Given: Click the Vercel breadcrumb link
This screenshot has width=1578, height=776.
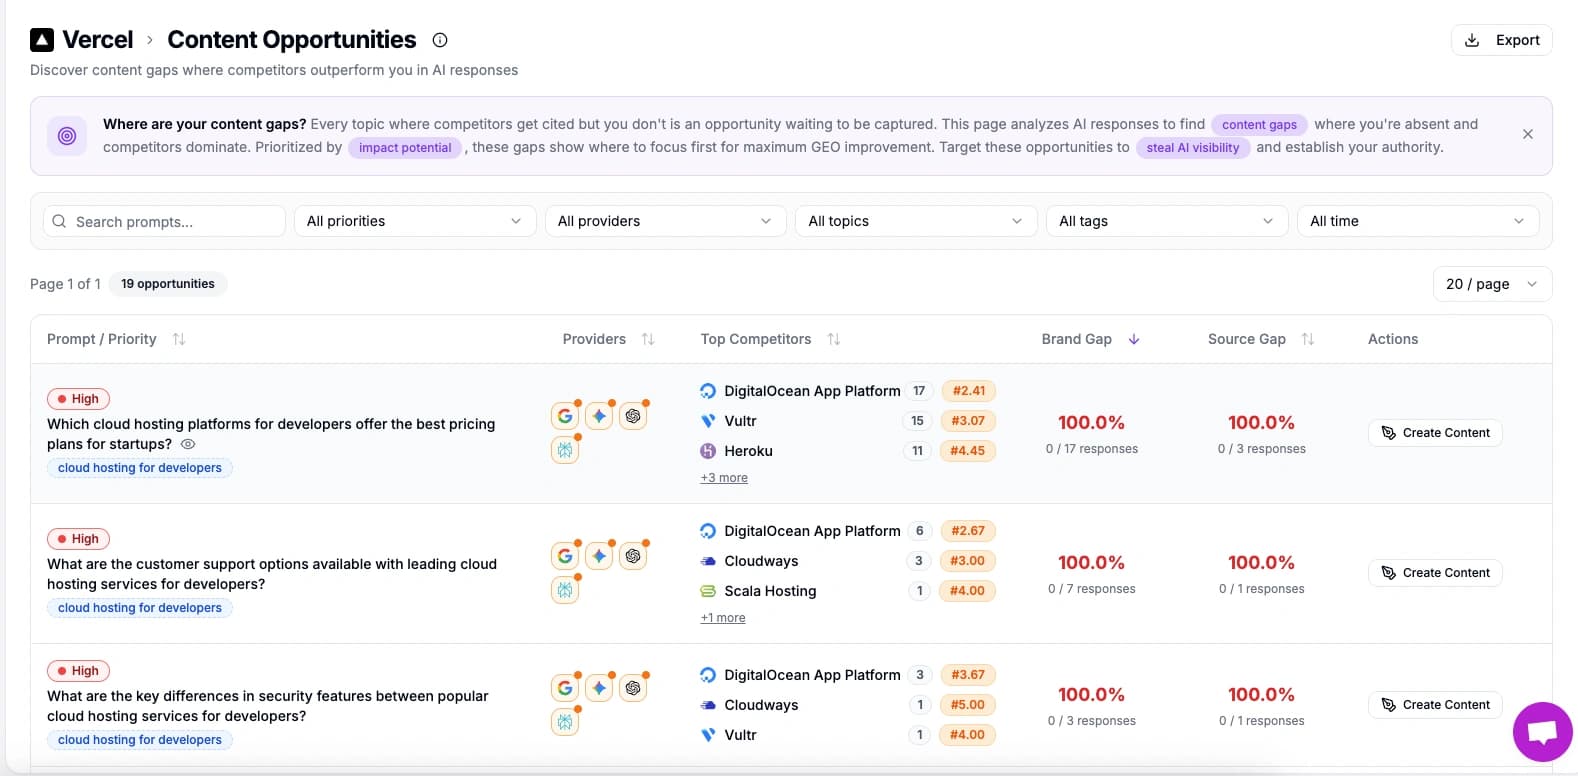Looking at the screenshot, I should point(97,40).
